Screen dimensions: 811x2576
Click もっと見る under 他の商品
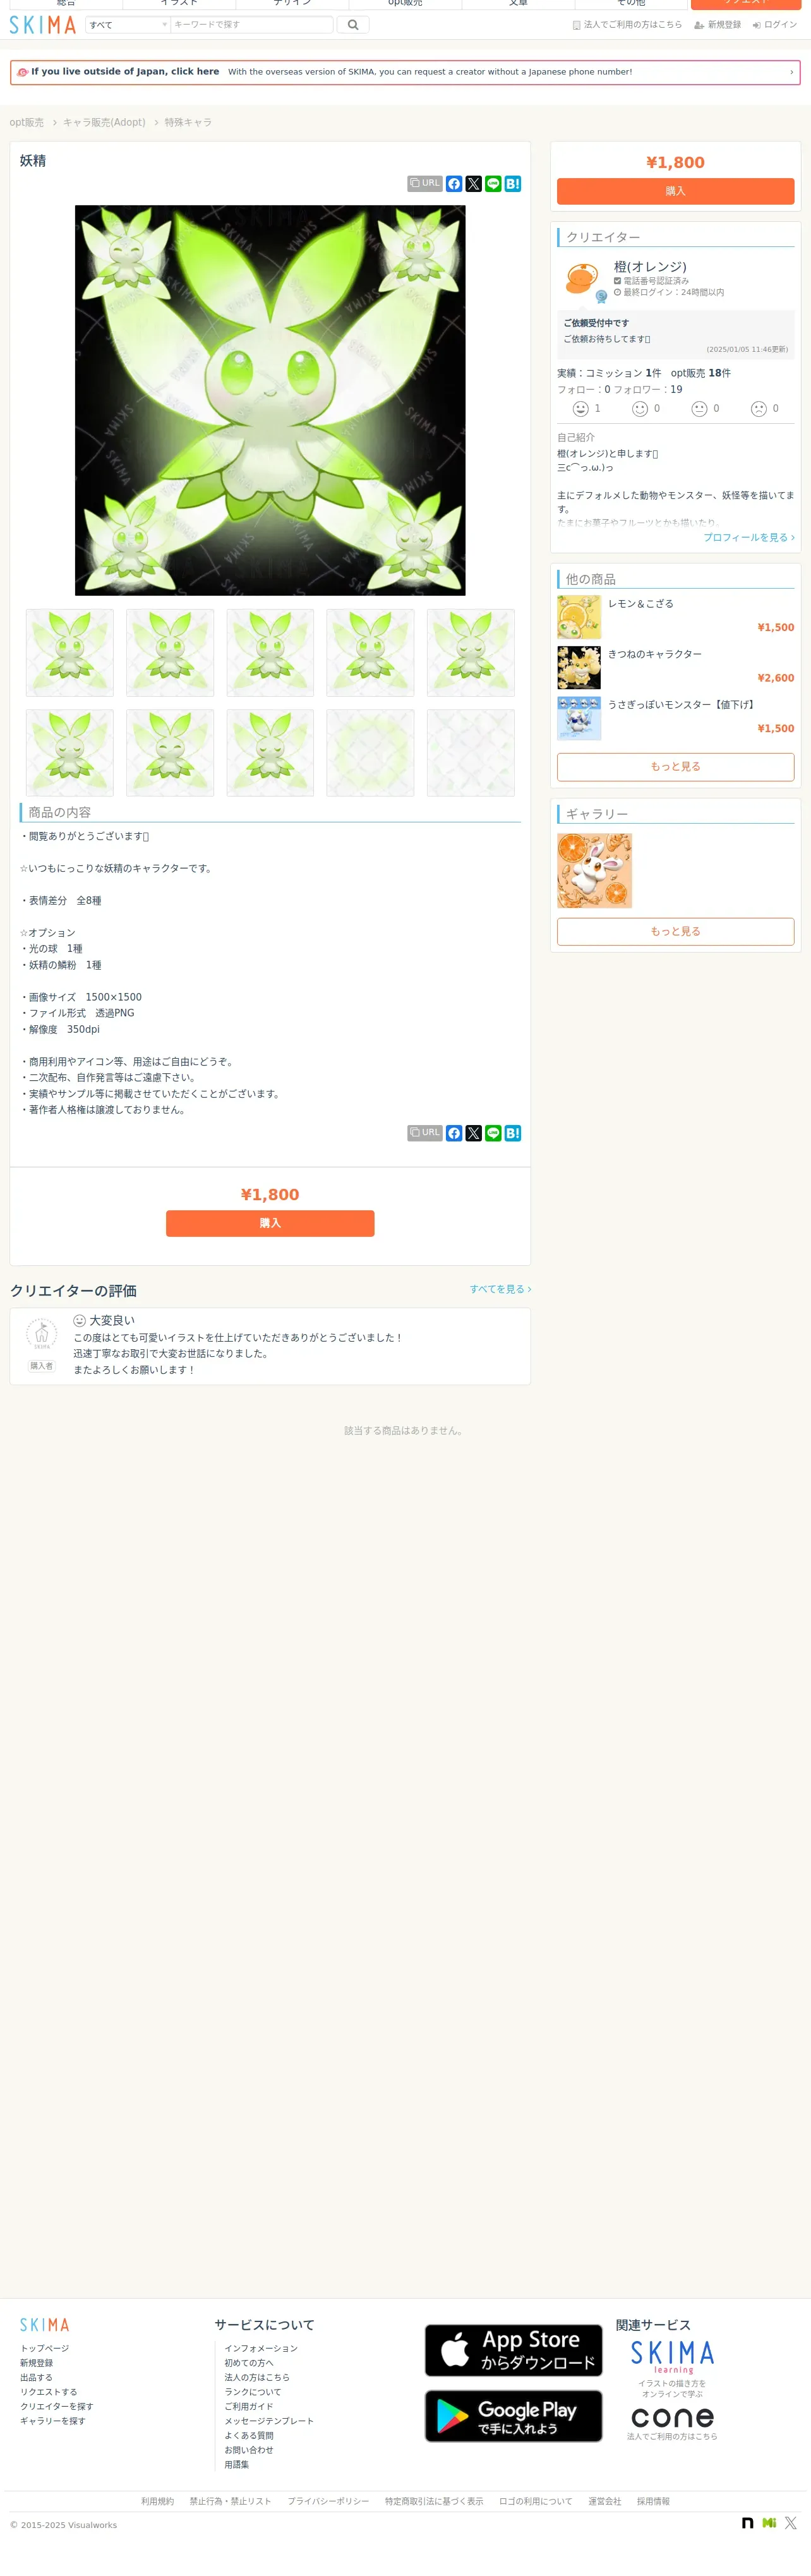[x=675, y=767]
